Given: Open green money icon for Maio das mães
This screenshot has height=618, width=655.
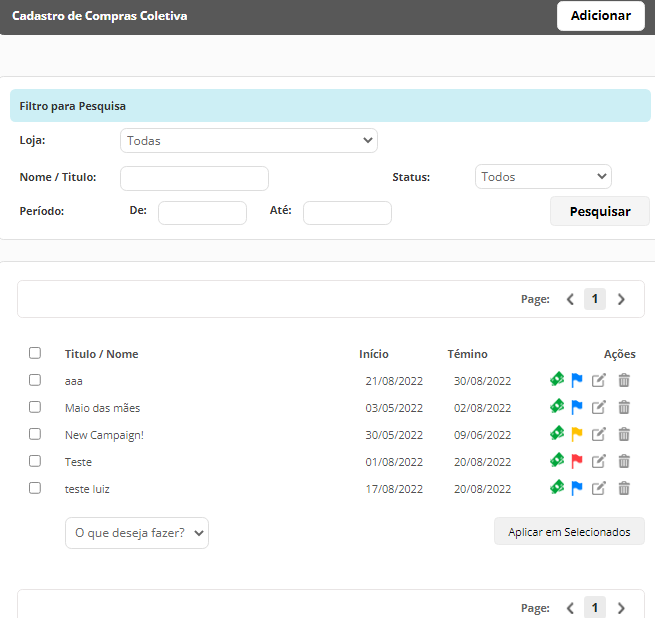Looking at the screenshot, I should [557, 407].
